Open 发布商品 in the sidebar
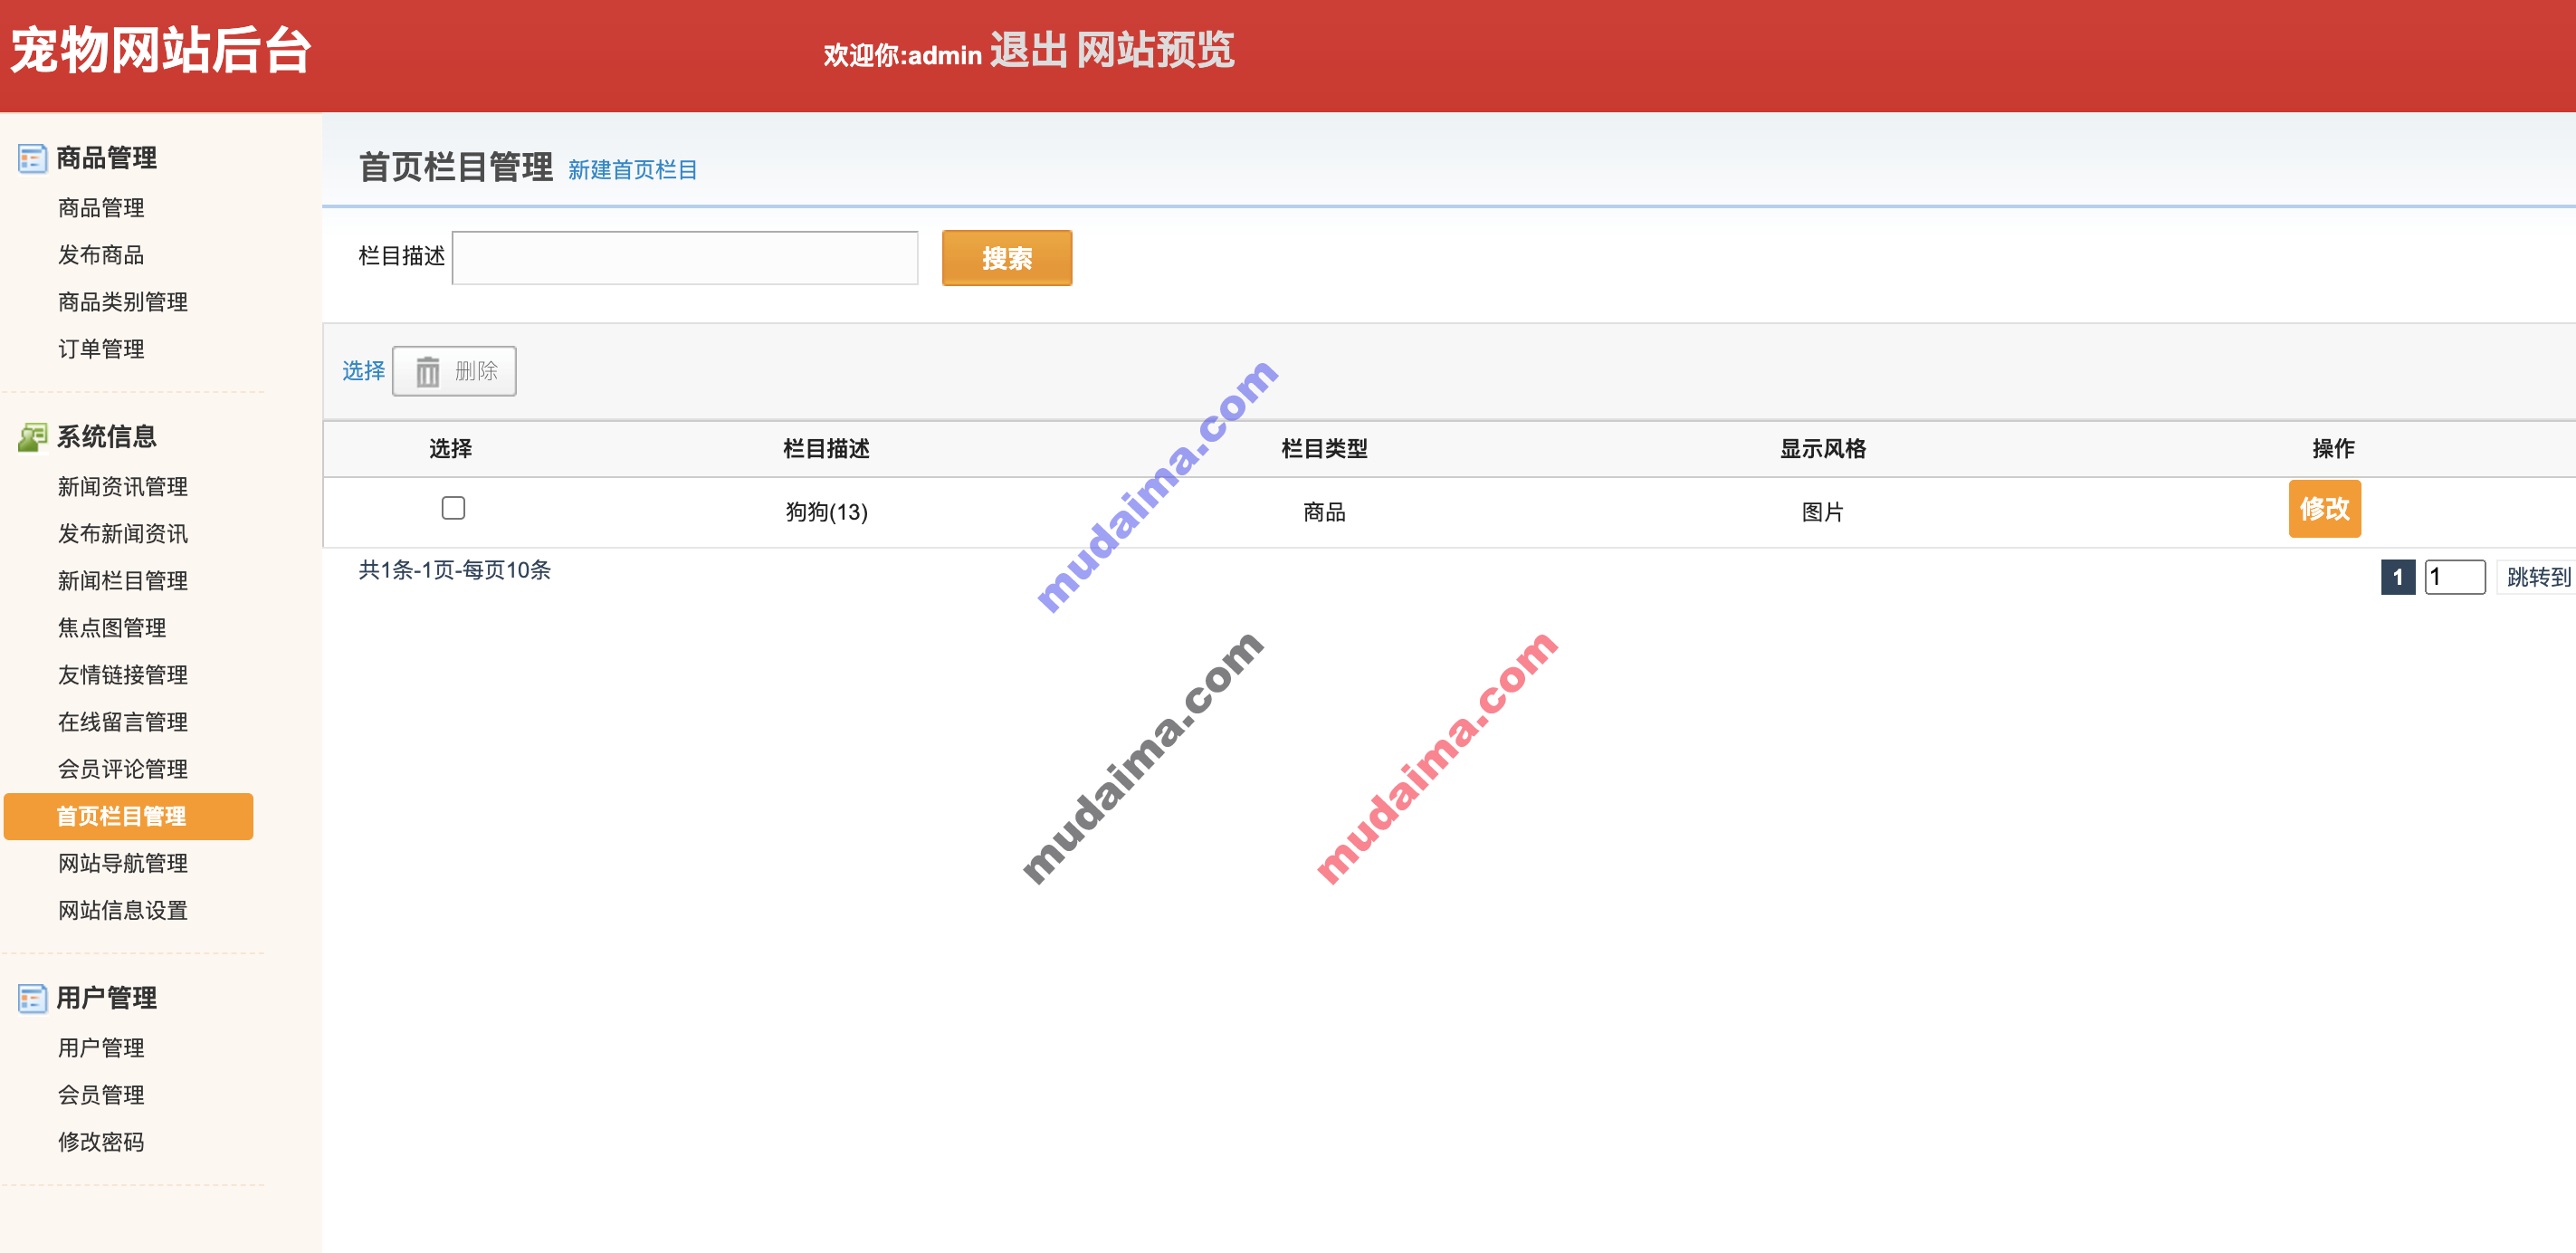 click(101, 255)
